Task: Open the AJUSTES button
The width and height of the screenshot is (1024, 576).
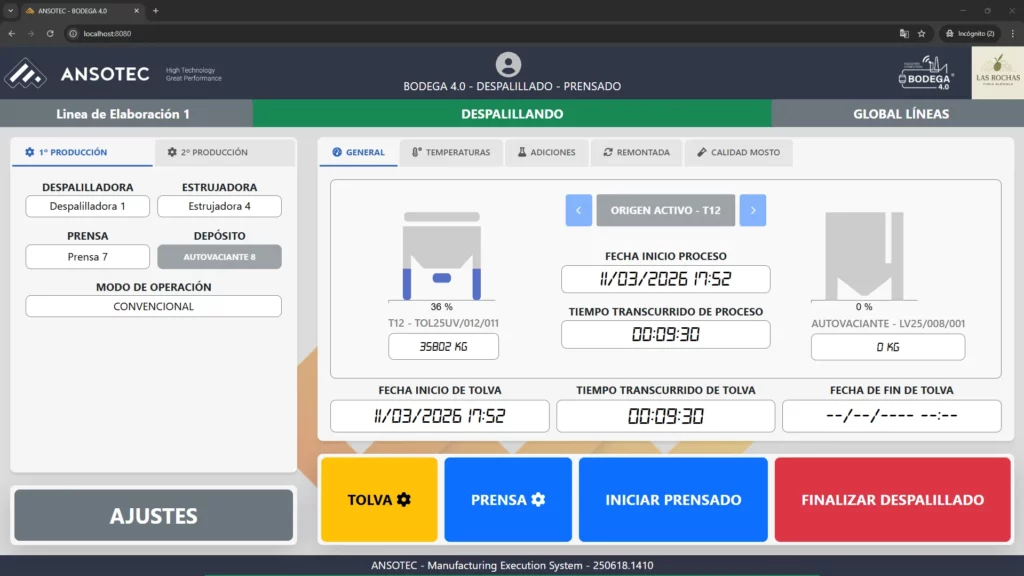Action: tap(153, 515)
